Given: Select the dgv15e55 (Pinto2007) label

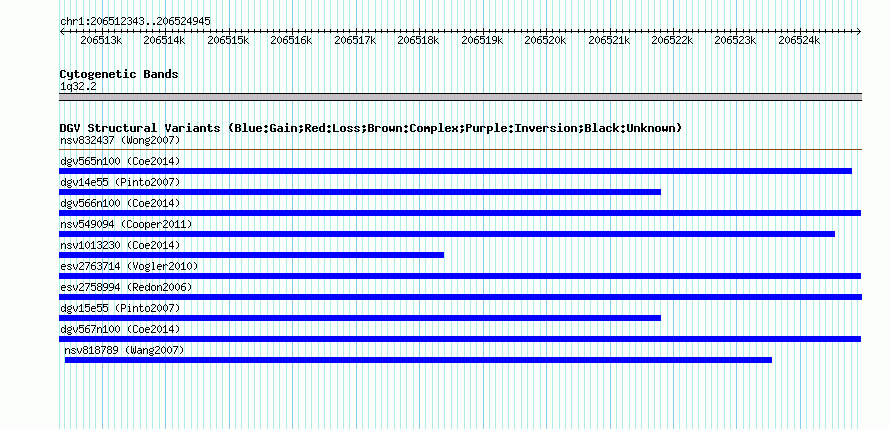Looking at the screenshot, I should click(120, 308).
